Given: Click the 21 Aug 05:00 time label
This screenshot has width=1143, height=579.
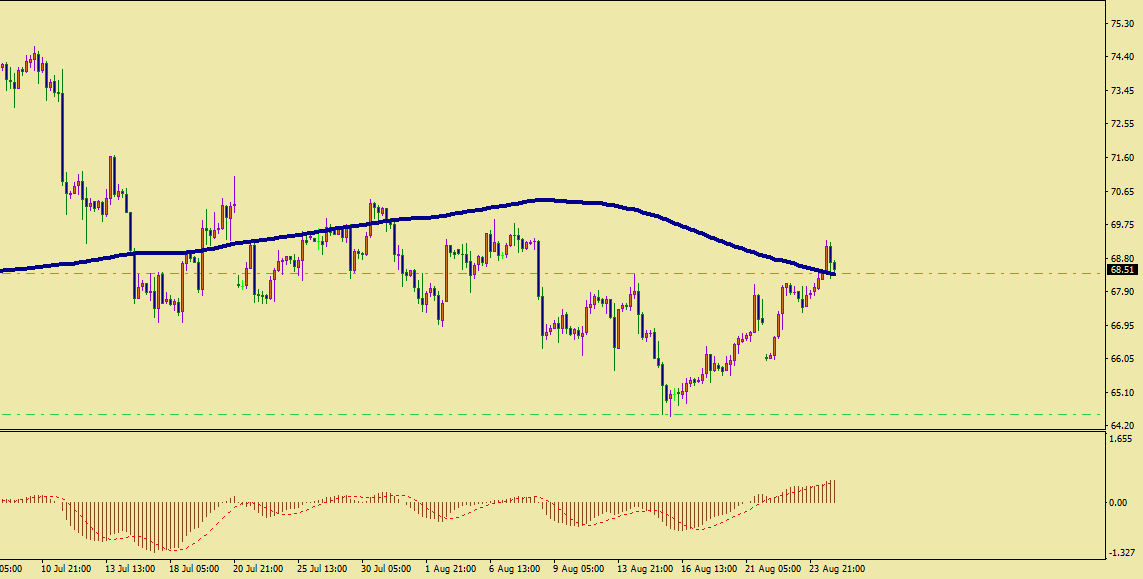Looking at the screenshot, I should coord(773,569).
